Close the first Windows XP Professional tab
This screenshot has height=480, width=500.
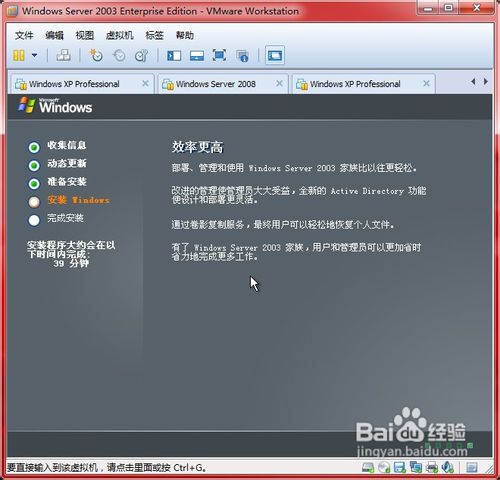[x=145, y=84]
